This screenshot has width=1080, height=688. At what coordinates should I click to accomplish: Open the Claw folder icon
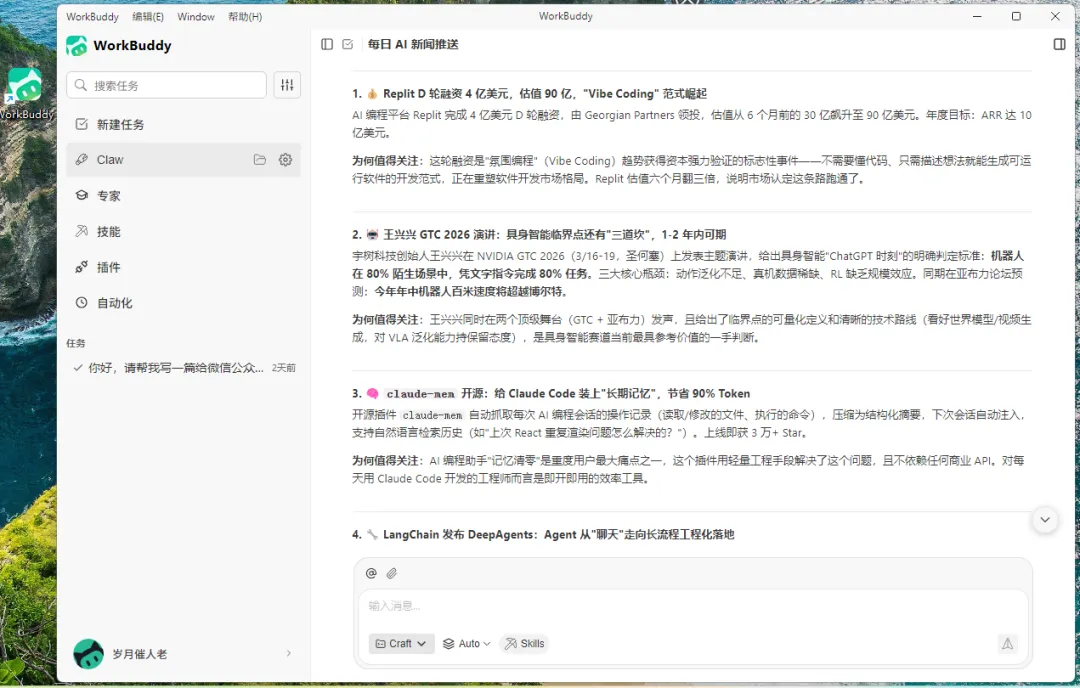click(x=260, y=160)
